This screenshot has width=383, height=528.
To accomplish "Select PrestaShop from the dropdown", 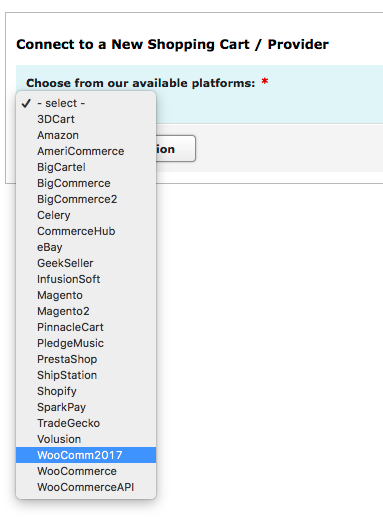I will click(86, 359).
